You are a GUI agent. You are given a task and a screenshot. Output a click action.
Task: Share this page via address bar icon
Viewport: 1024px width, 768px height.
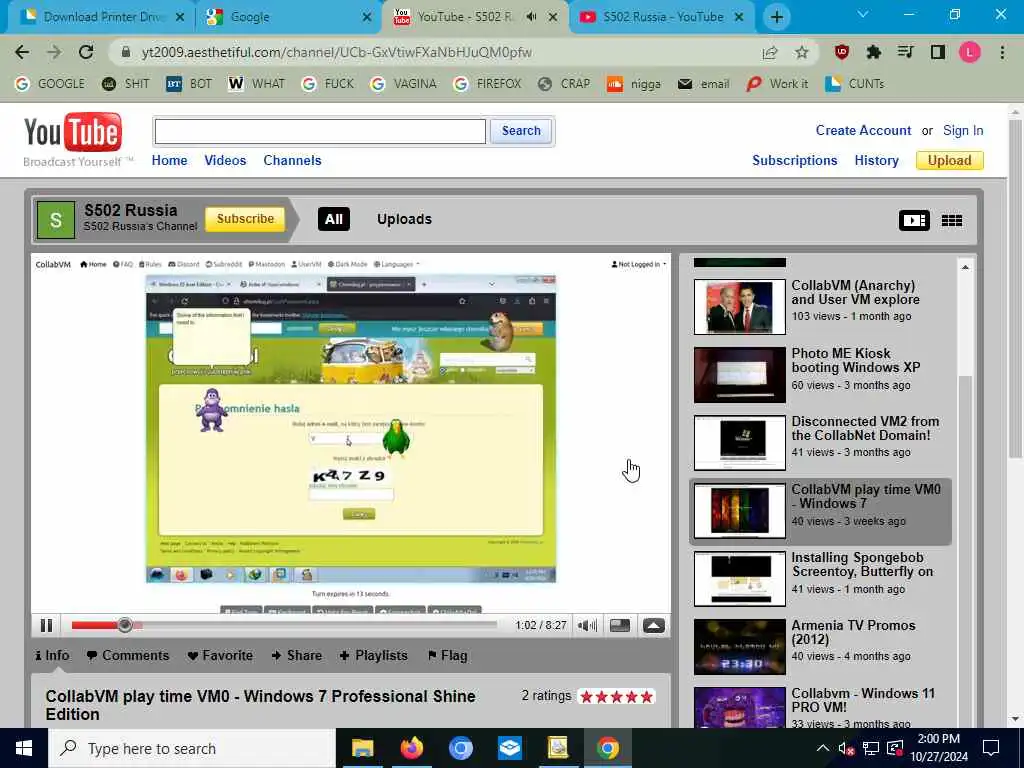click(770, 53)
